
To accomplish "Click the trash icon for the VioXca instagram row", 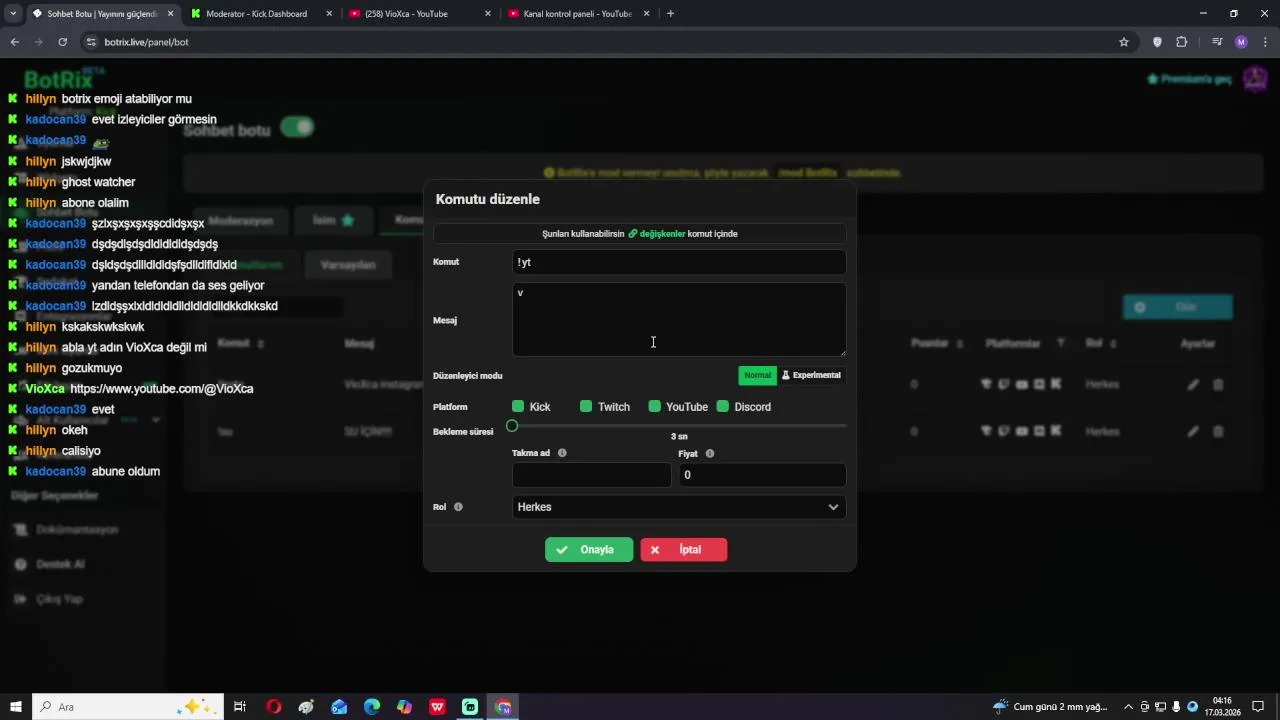I will (x=1218, y=384).
